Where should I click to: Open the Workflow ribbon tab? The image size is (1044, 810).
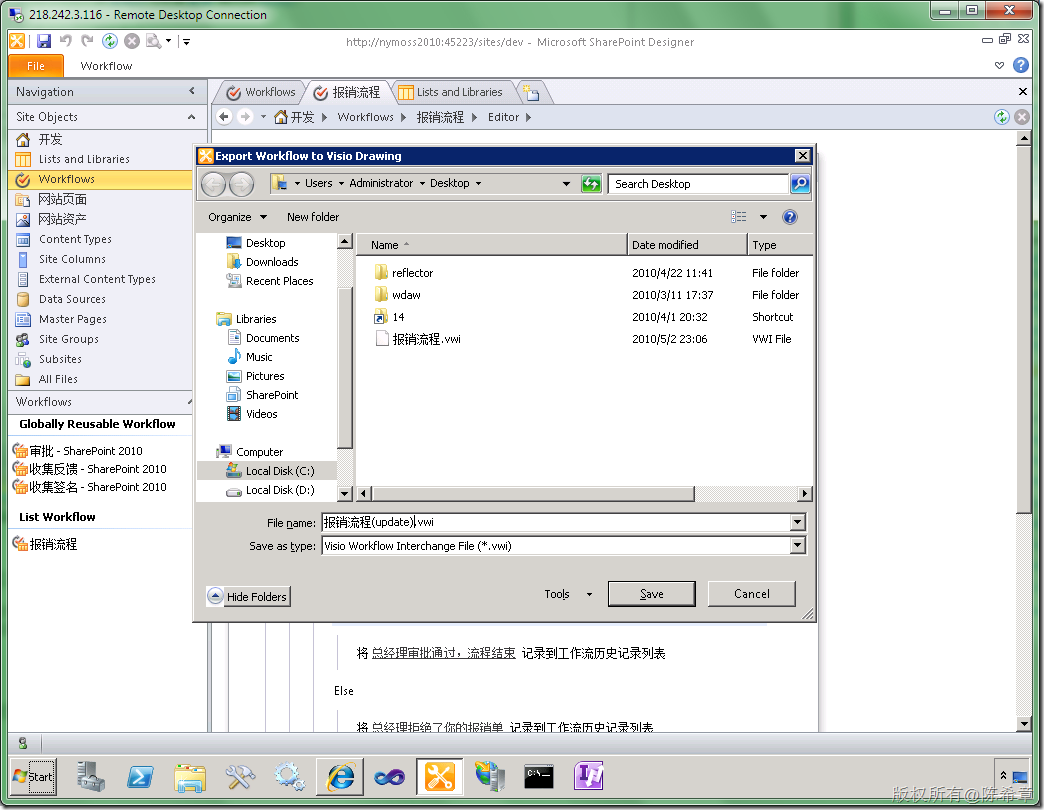107,66
